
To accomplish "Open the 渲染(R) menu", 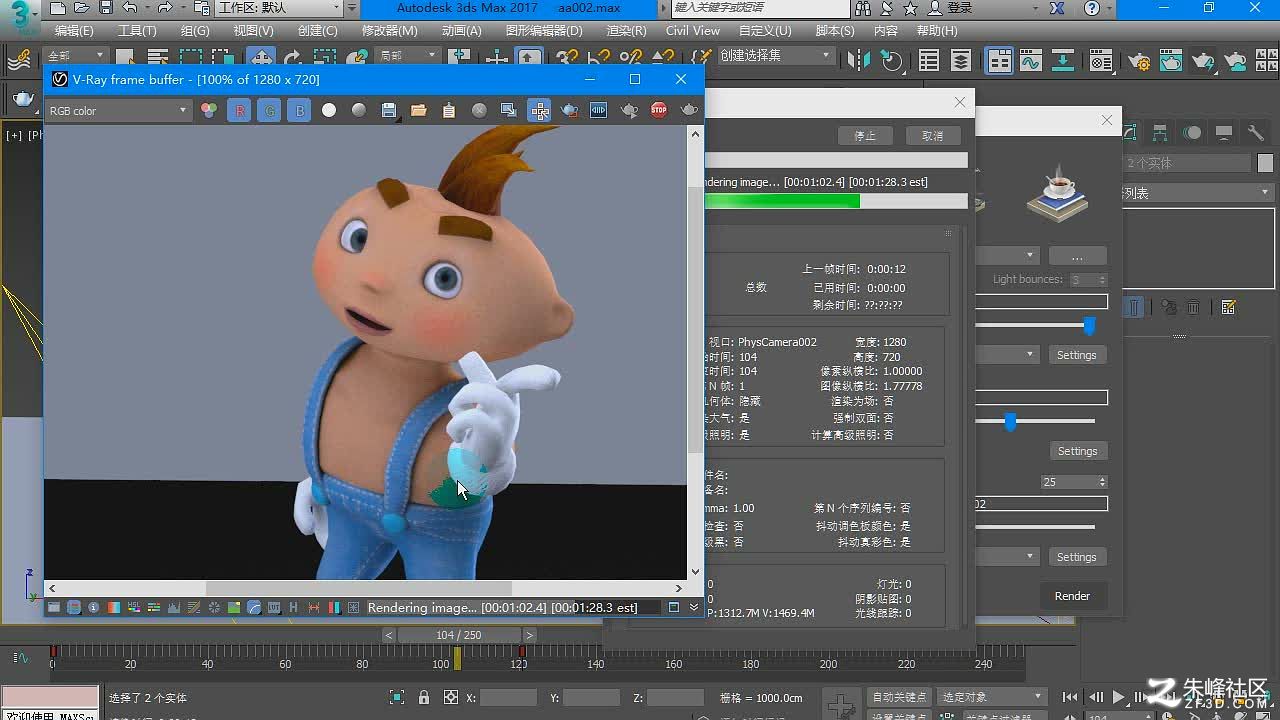I will coord(626,31).
